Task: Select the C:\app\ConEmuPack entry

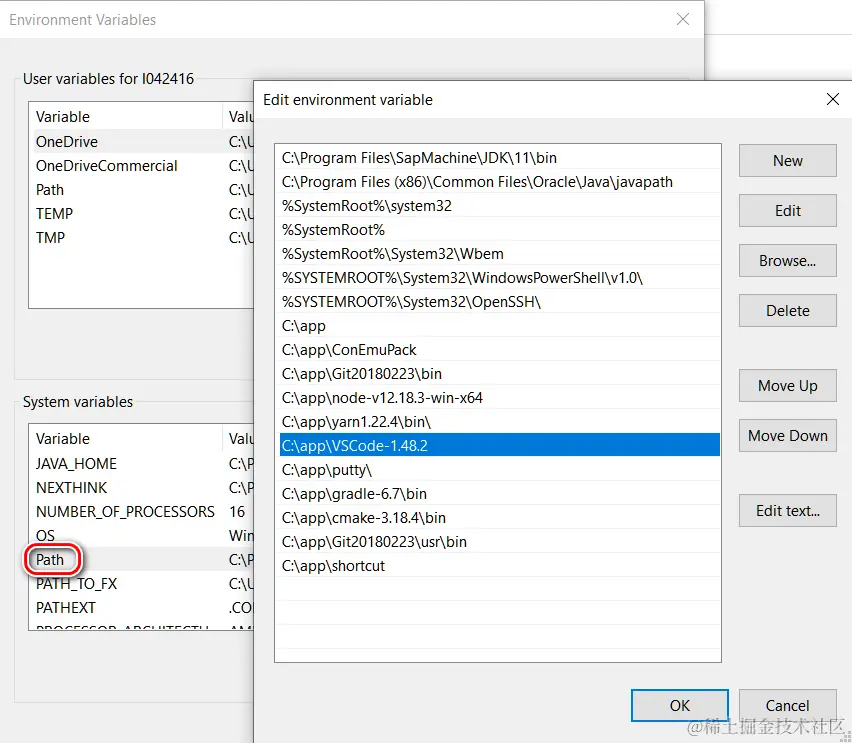Action: tap(499, 349)
